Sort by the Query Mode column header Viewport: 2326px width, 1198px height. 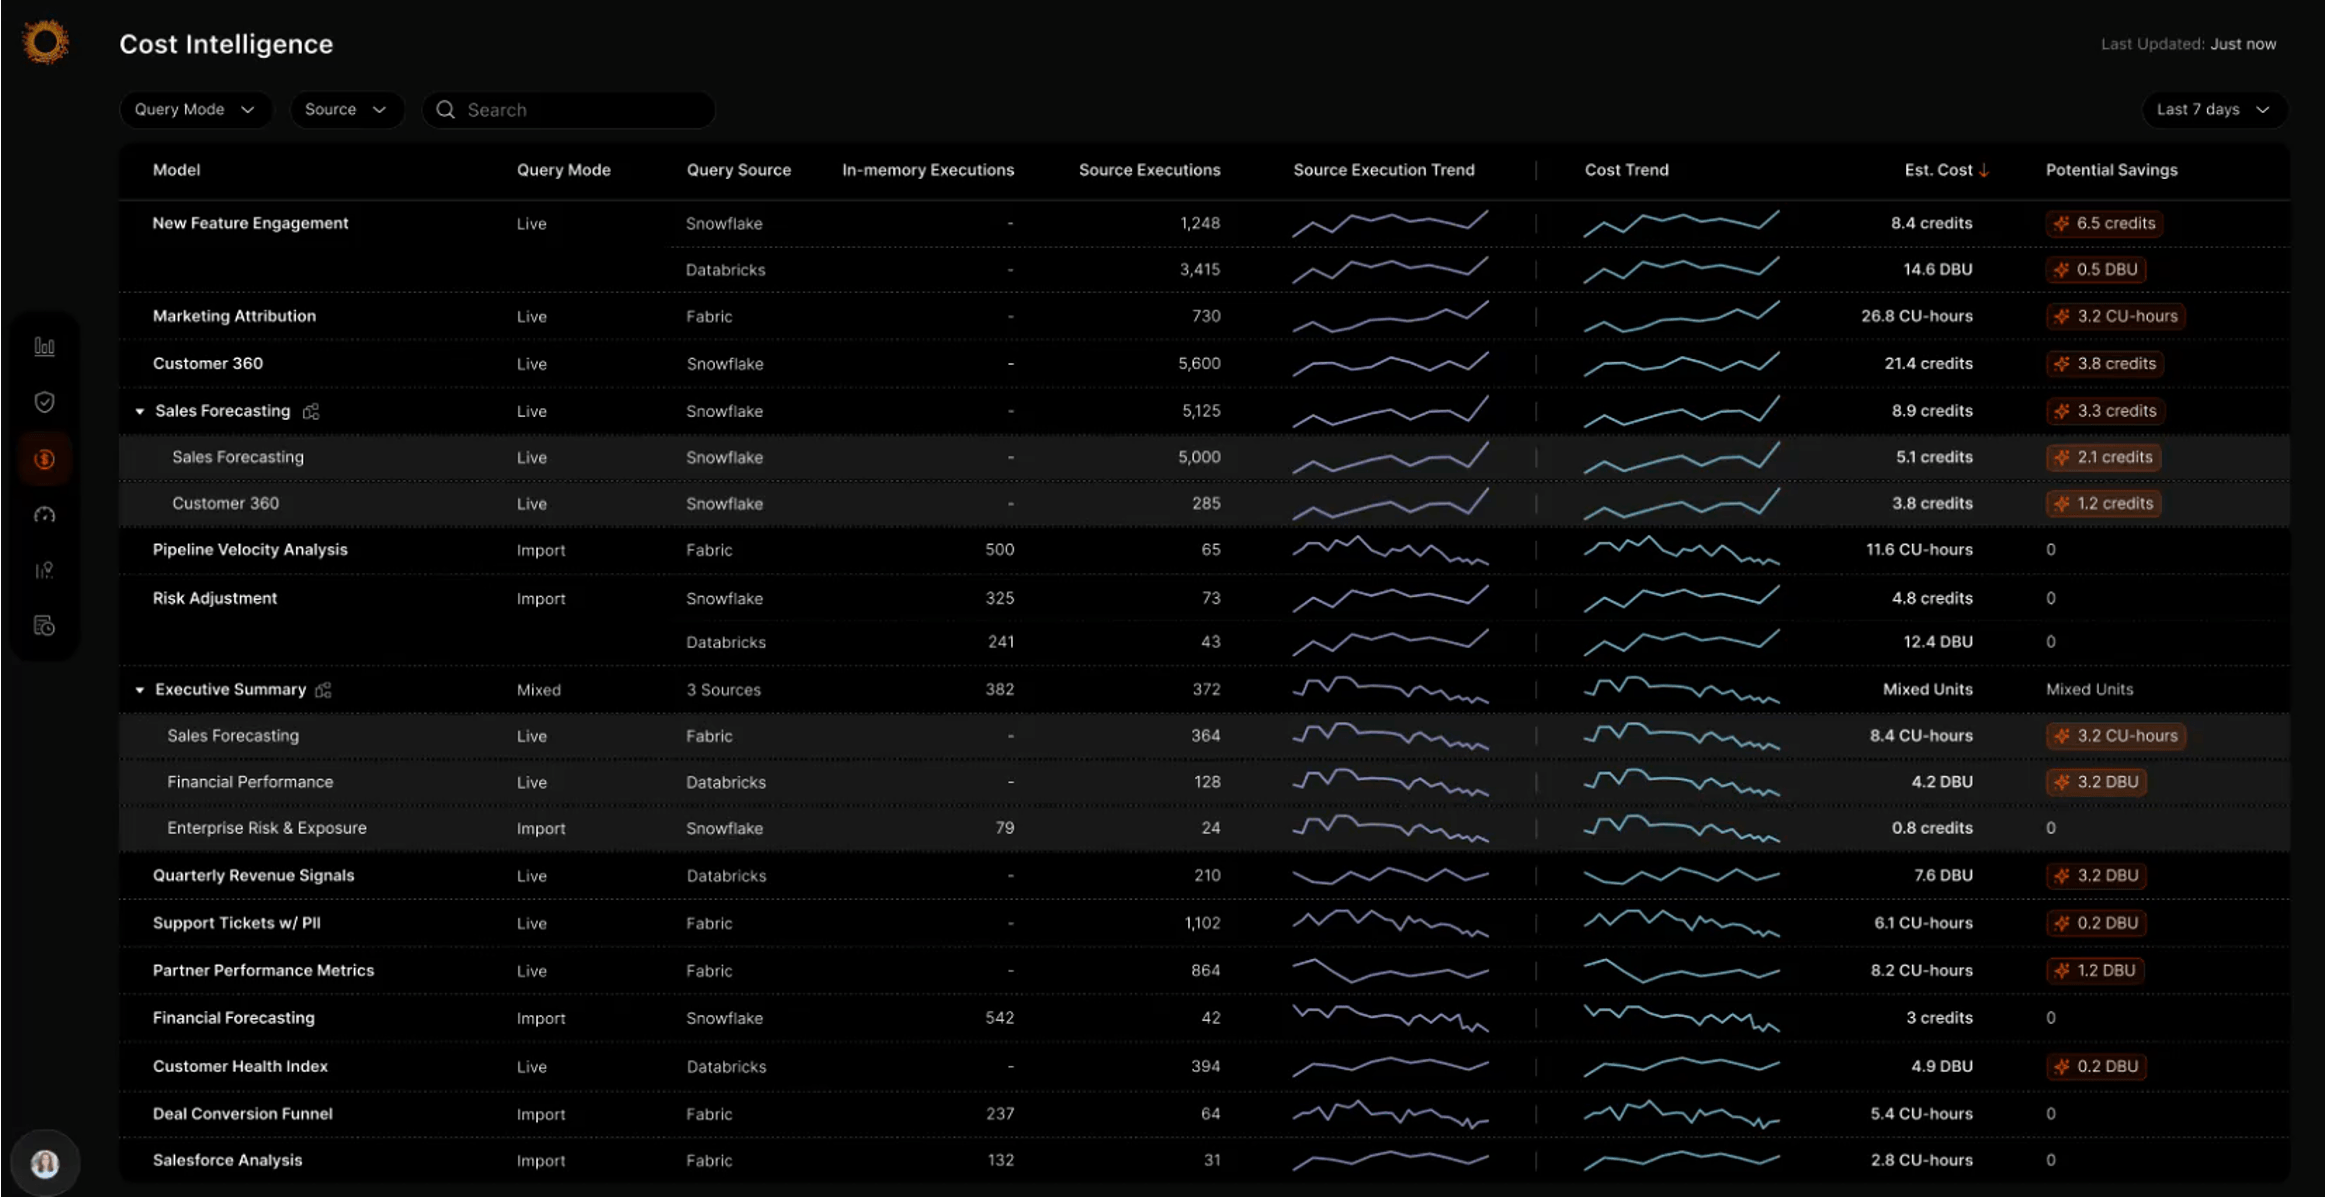(564, 170)
